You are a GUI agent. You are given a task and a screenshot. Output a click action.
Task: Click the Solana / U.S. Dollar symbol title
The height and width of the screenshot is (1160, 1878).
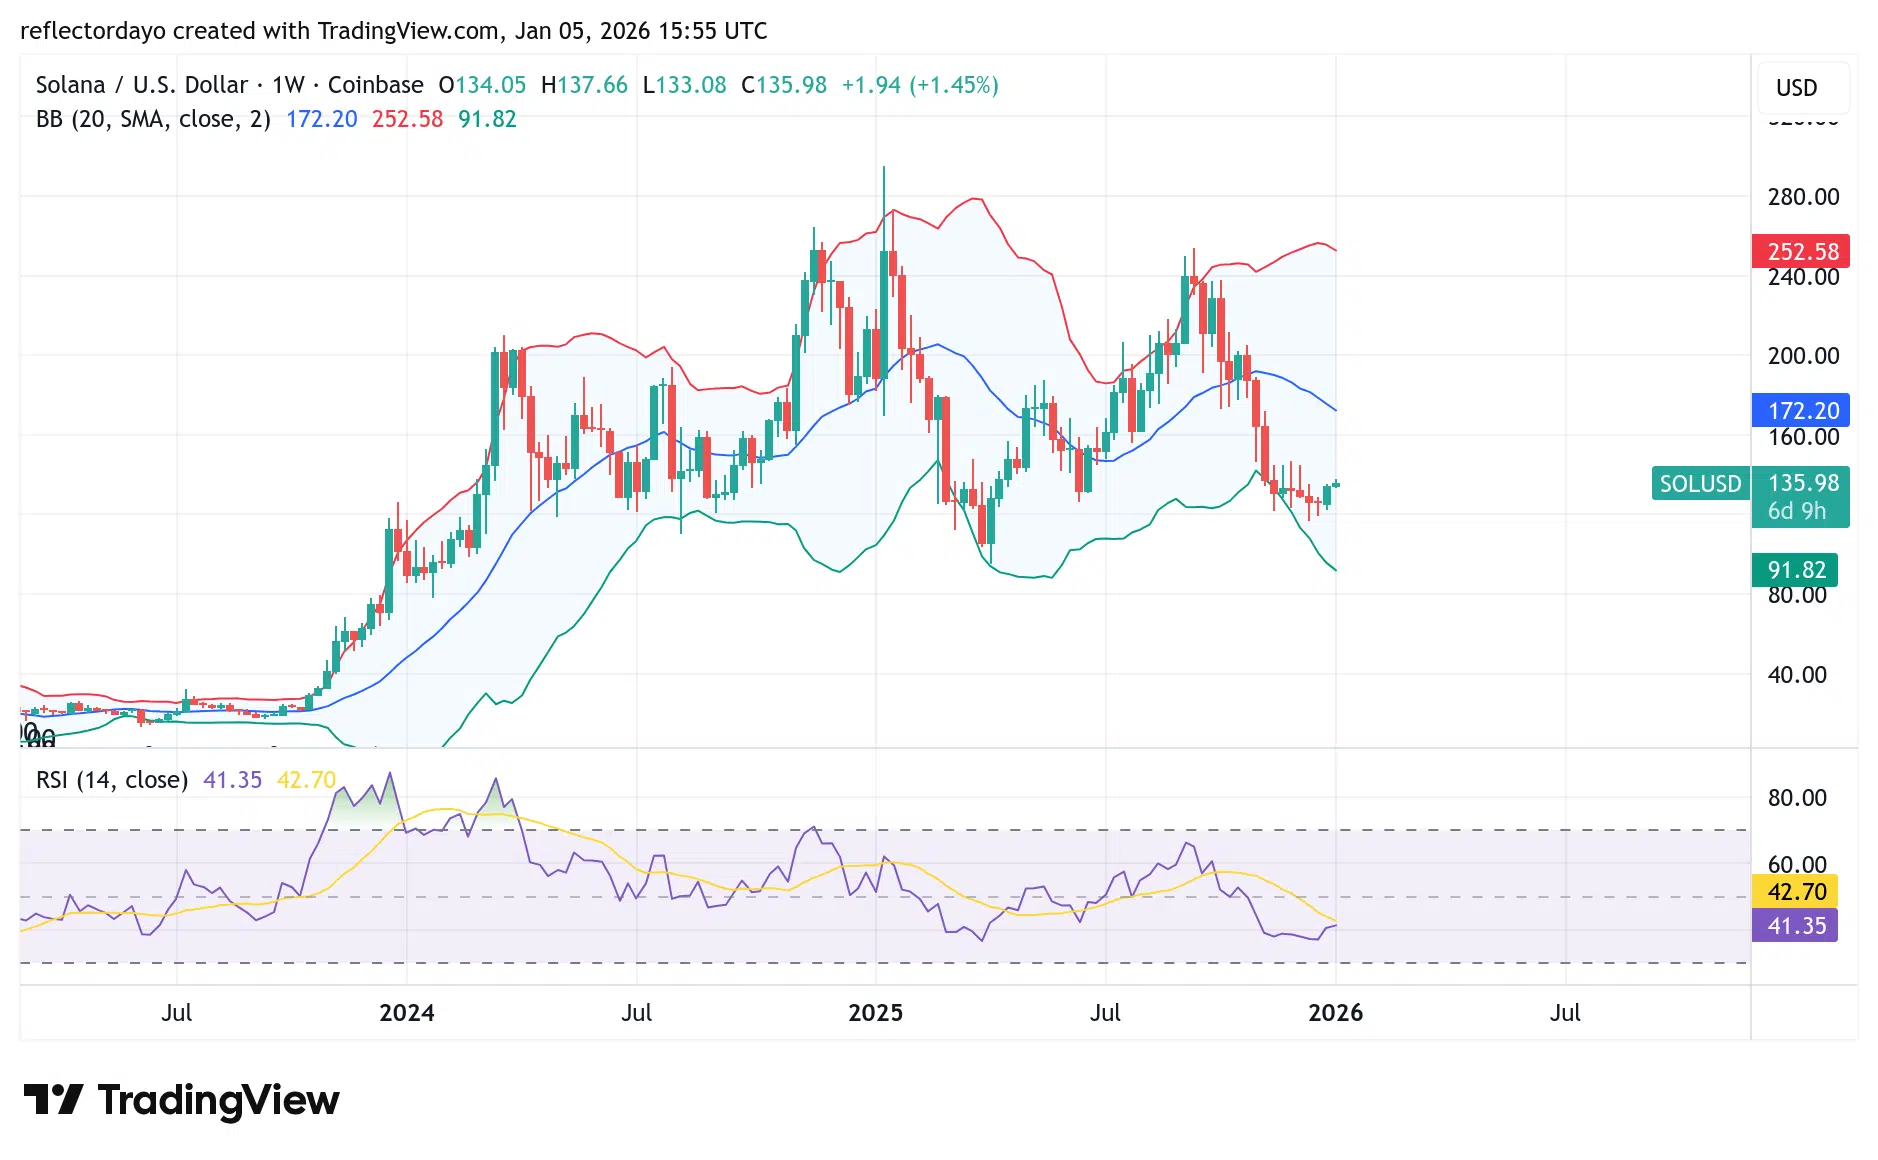point(141,85)
